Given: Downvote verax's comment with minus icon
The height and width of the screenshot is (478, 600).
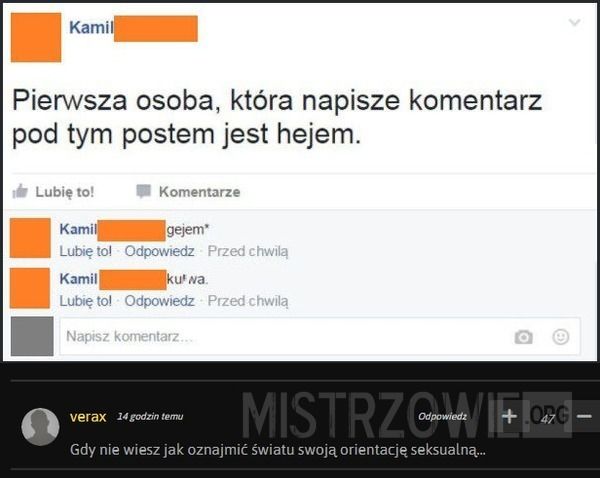Looking at the screenshot, I should 584,416.
